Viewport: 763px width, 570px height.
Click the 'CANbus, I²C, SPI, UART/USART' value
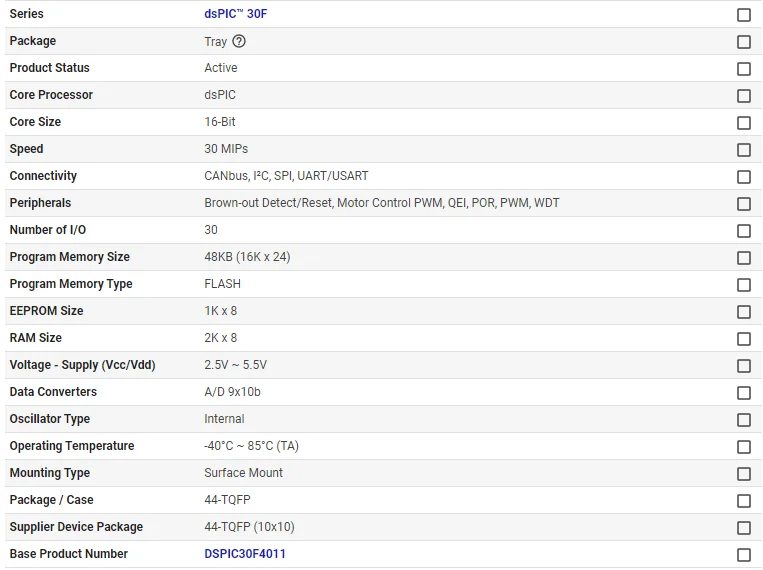coord(286,176)
